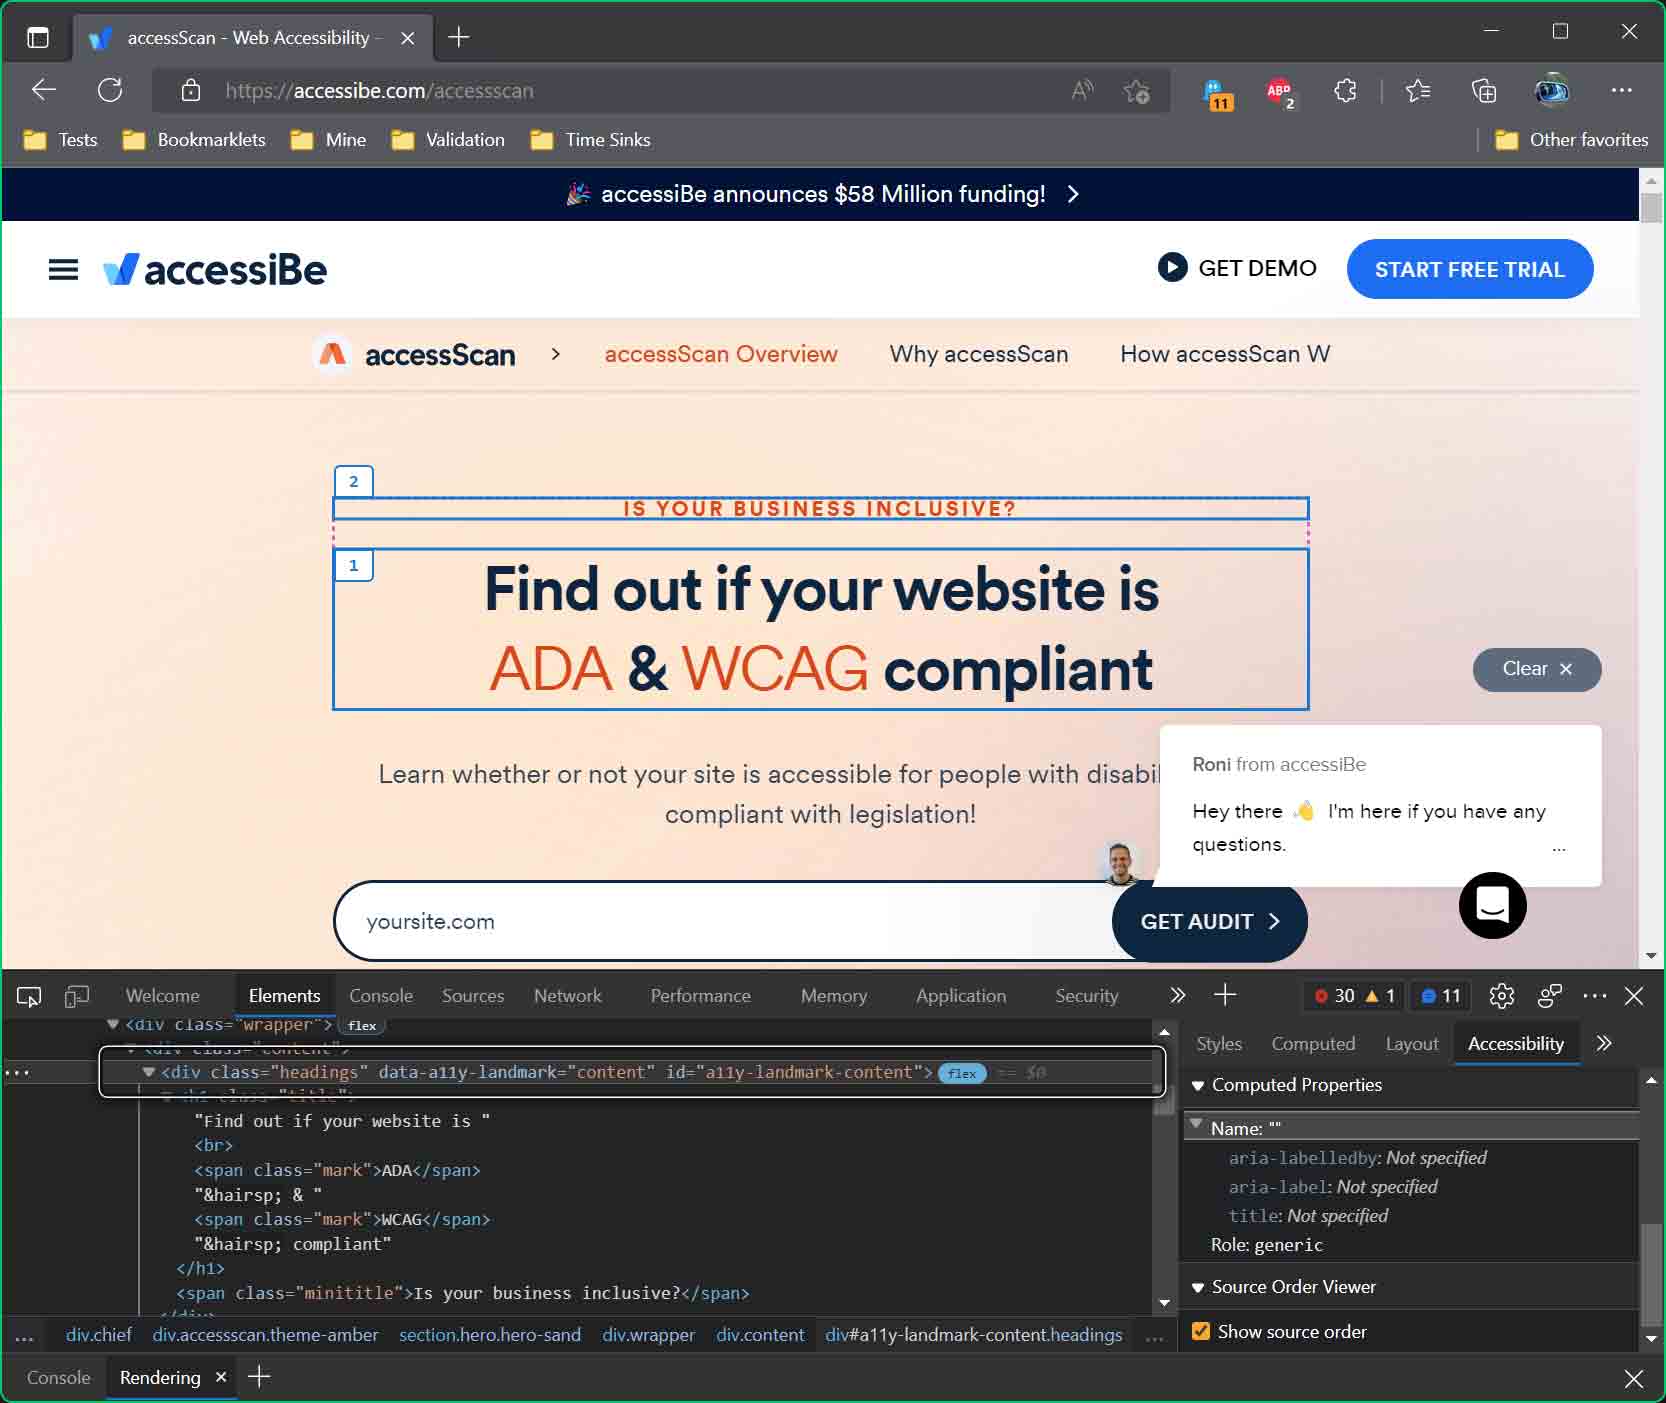
Task: Open the ABP ad blocker extension icon
Action: tap(1280, 93)
